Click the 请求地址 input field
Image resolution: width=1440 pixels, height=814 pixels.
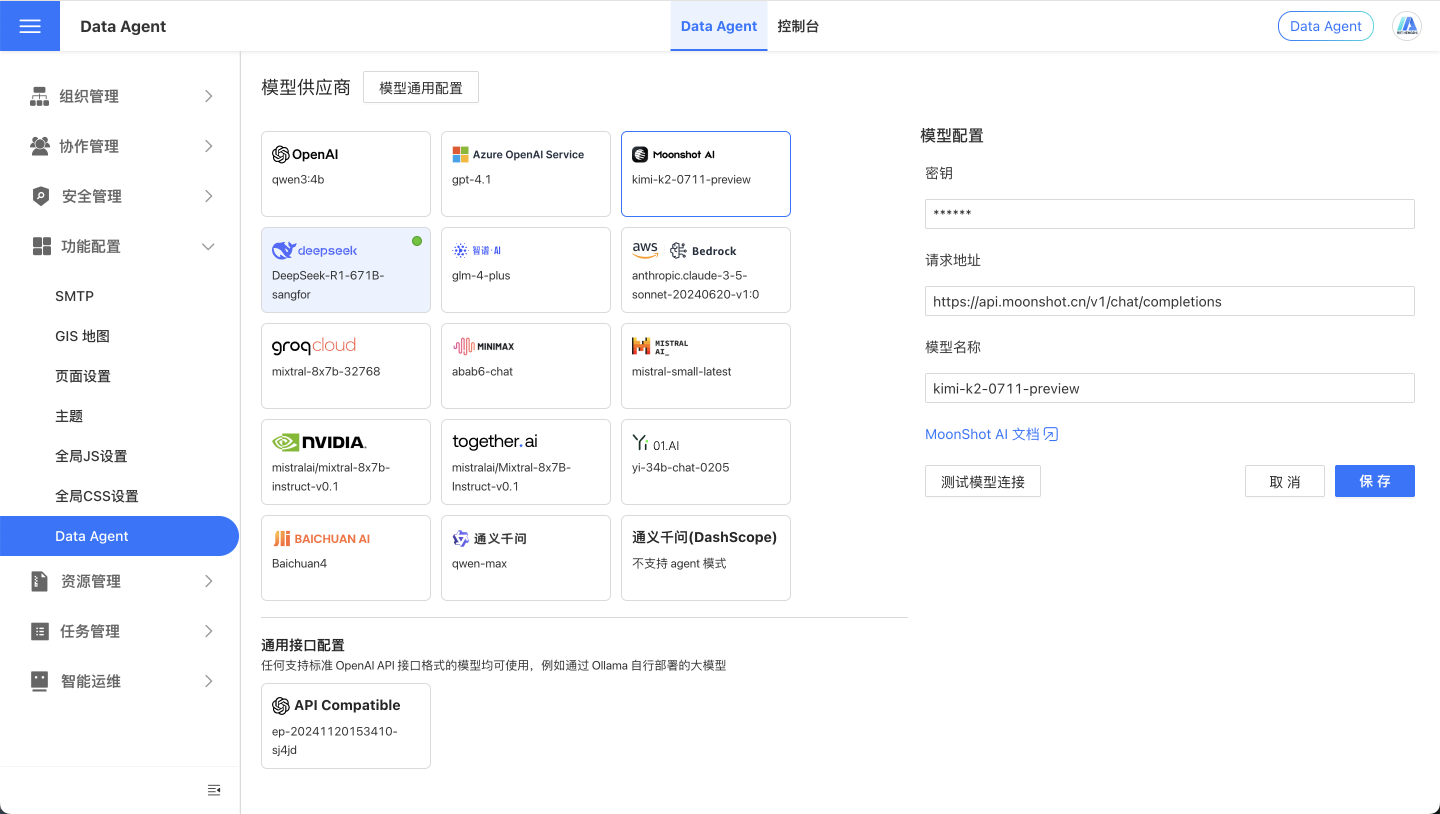1169,301
